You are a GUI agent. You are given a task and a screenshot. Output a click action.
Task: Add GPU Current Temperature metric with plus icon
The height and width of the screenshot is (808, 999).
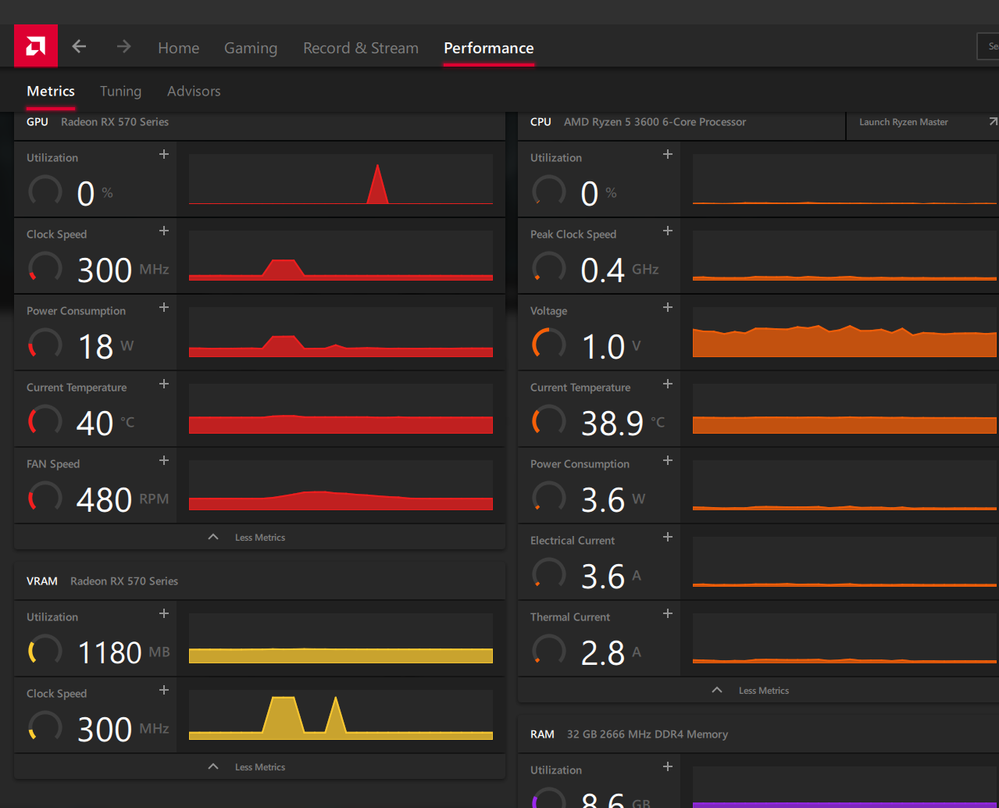click(x=164, y=384)
